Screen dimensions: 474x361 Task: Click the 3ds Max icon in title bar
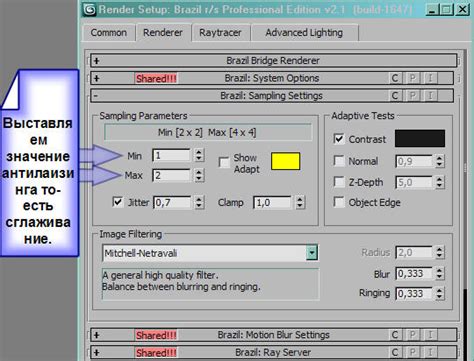(x=89, y=10)
